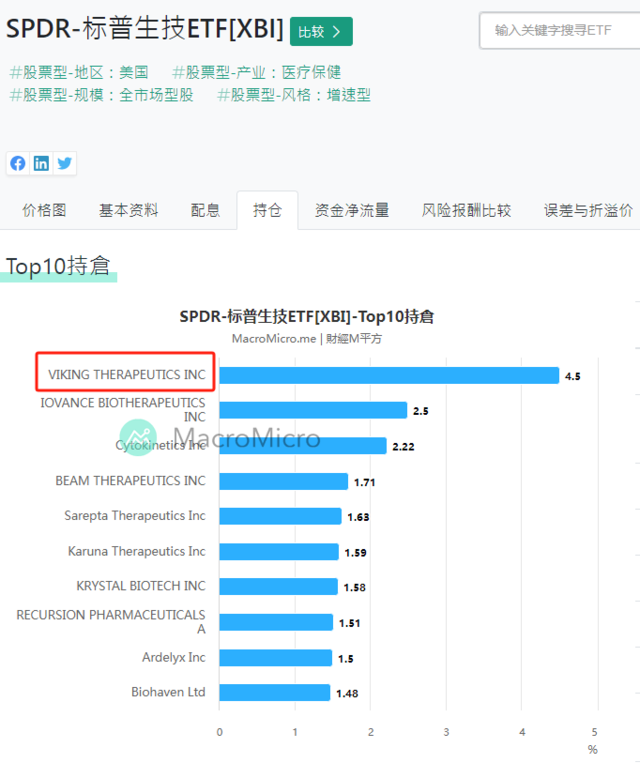Click the IOVANCE BIOTHERAPEUTICS INC label

tap(123, 410)
